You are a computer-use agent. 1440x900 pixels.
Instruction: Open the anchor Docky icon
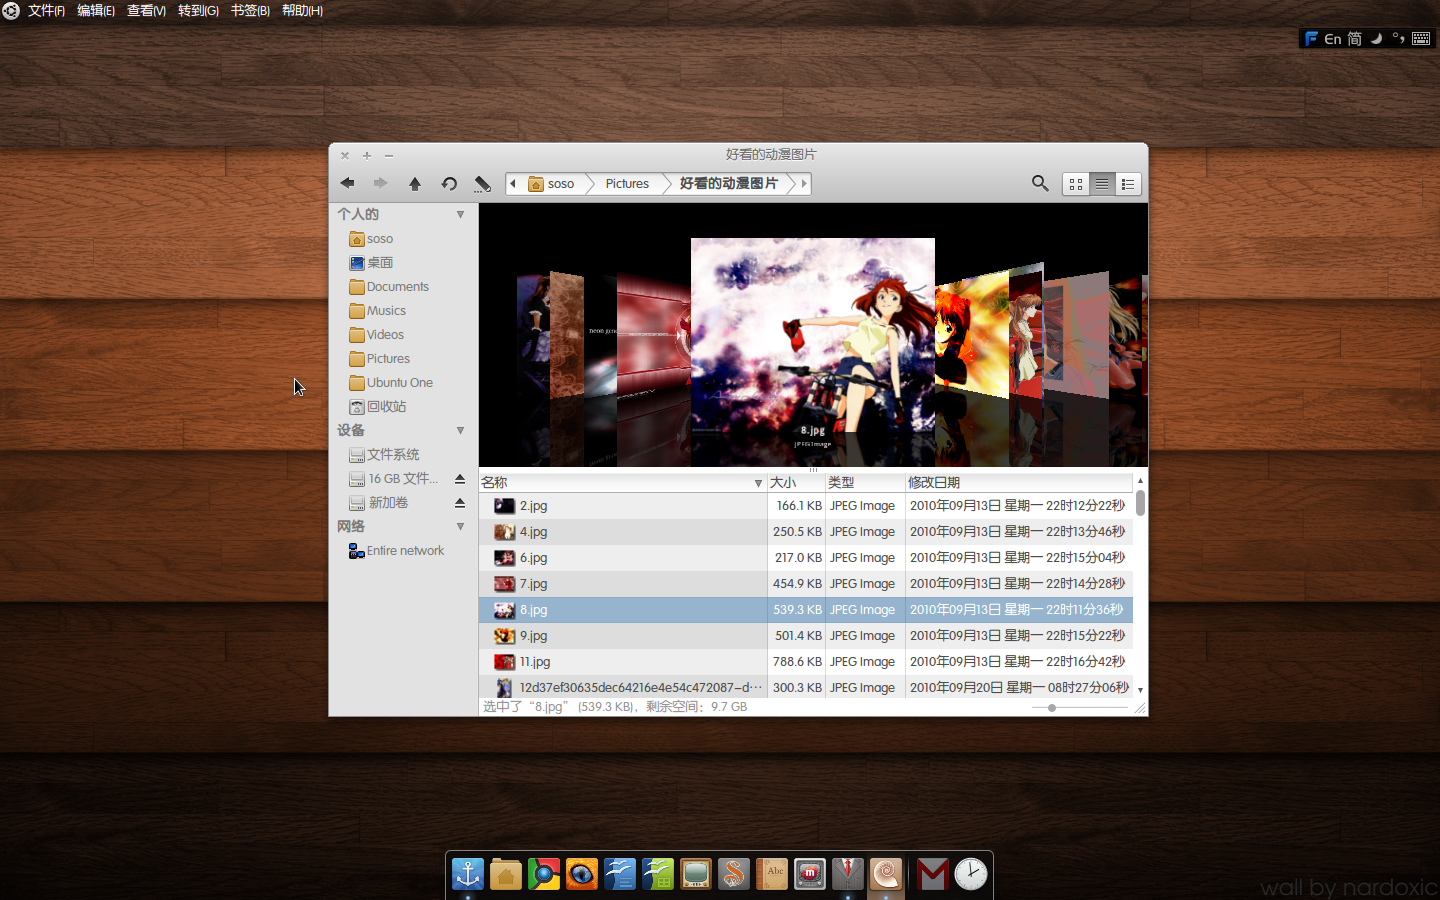(468, 874)
